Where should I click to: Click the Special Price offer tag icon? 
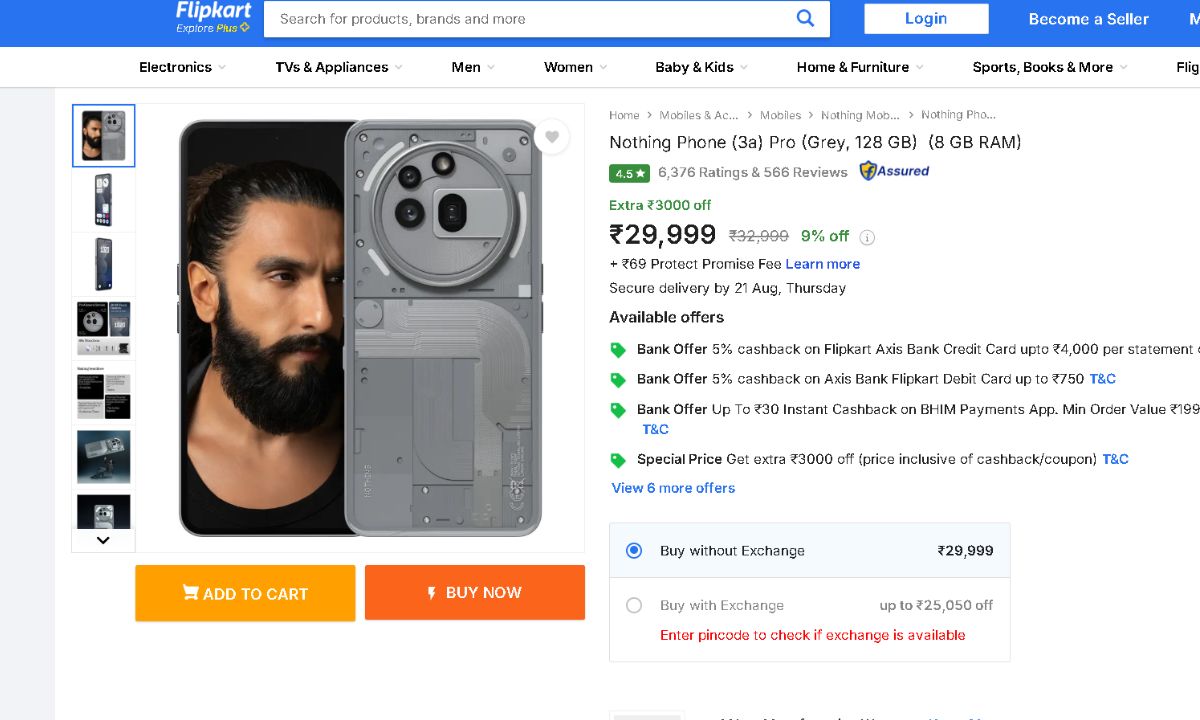[618, 460]
